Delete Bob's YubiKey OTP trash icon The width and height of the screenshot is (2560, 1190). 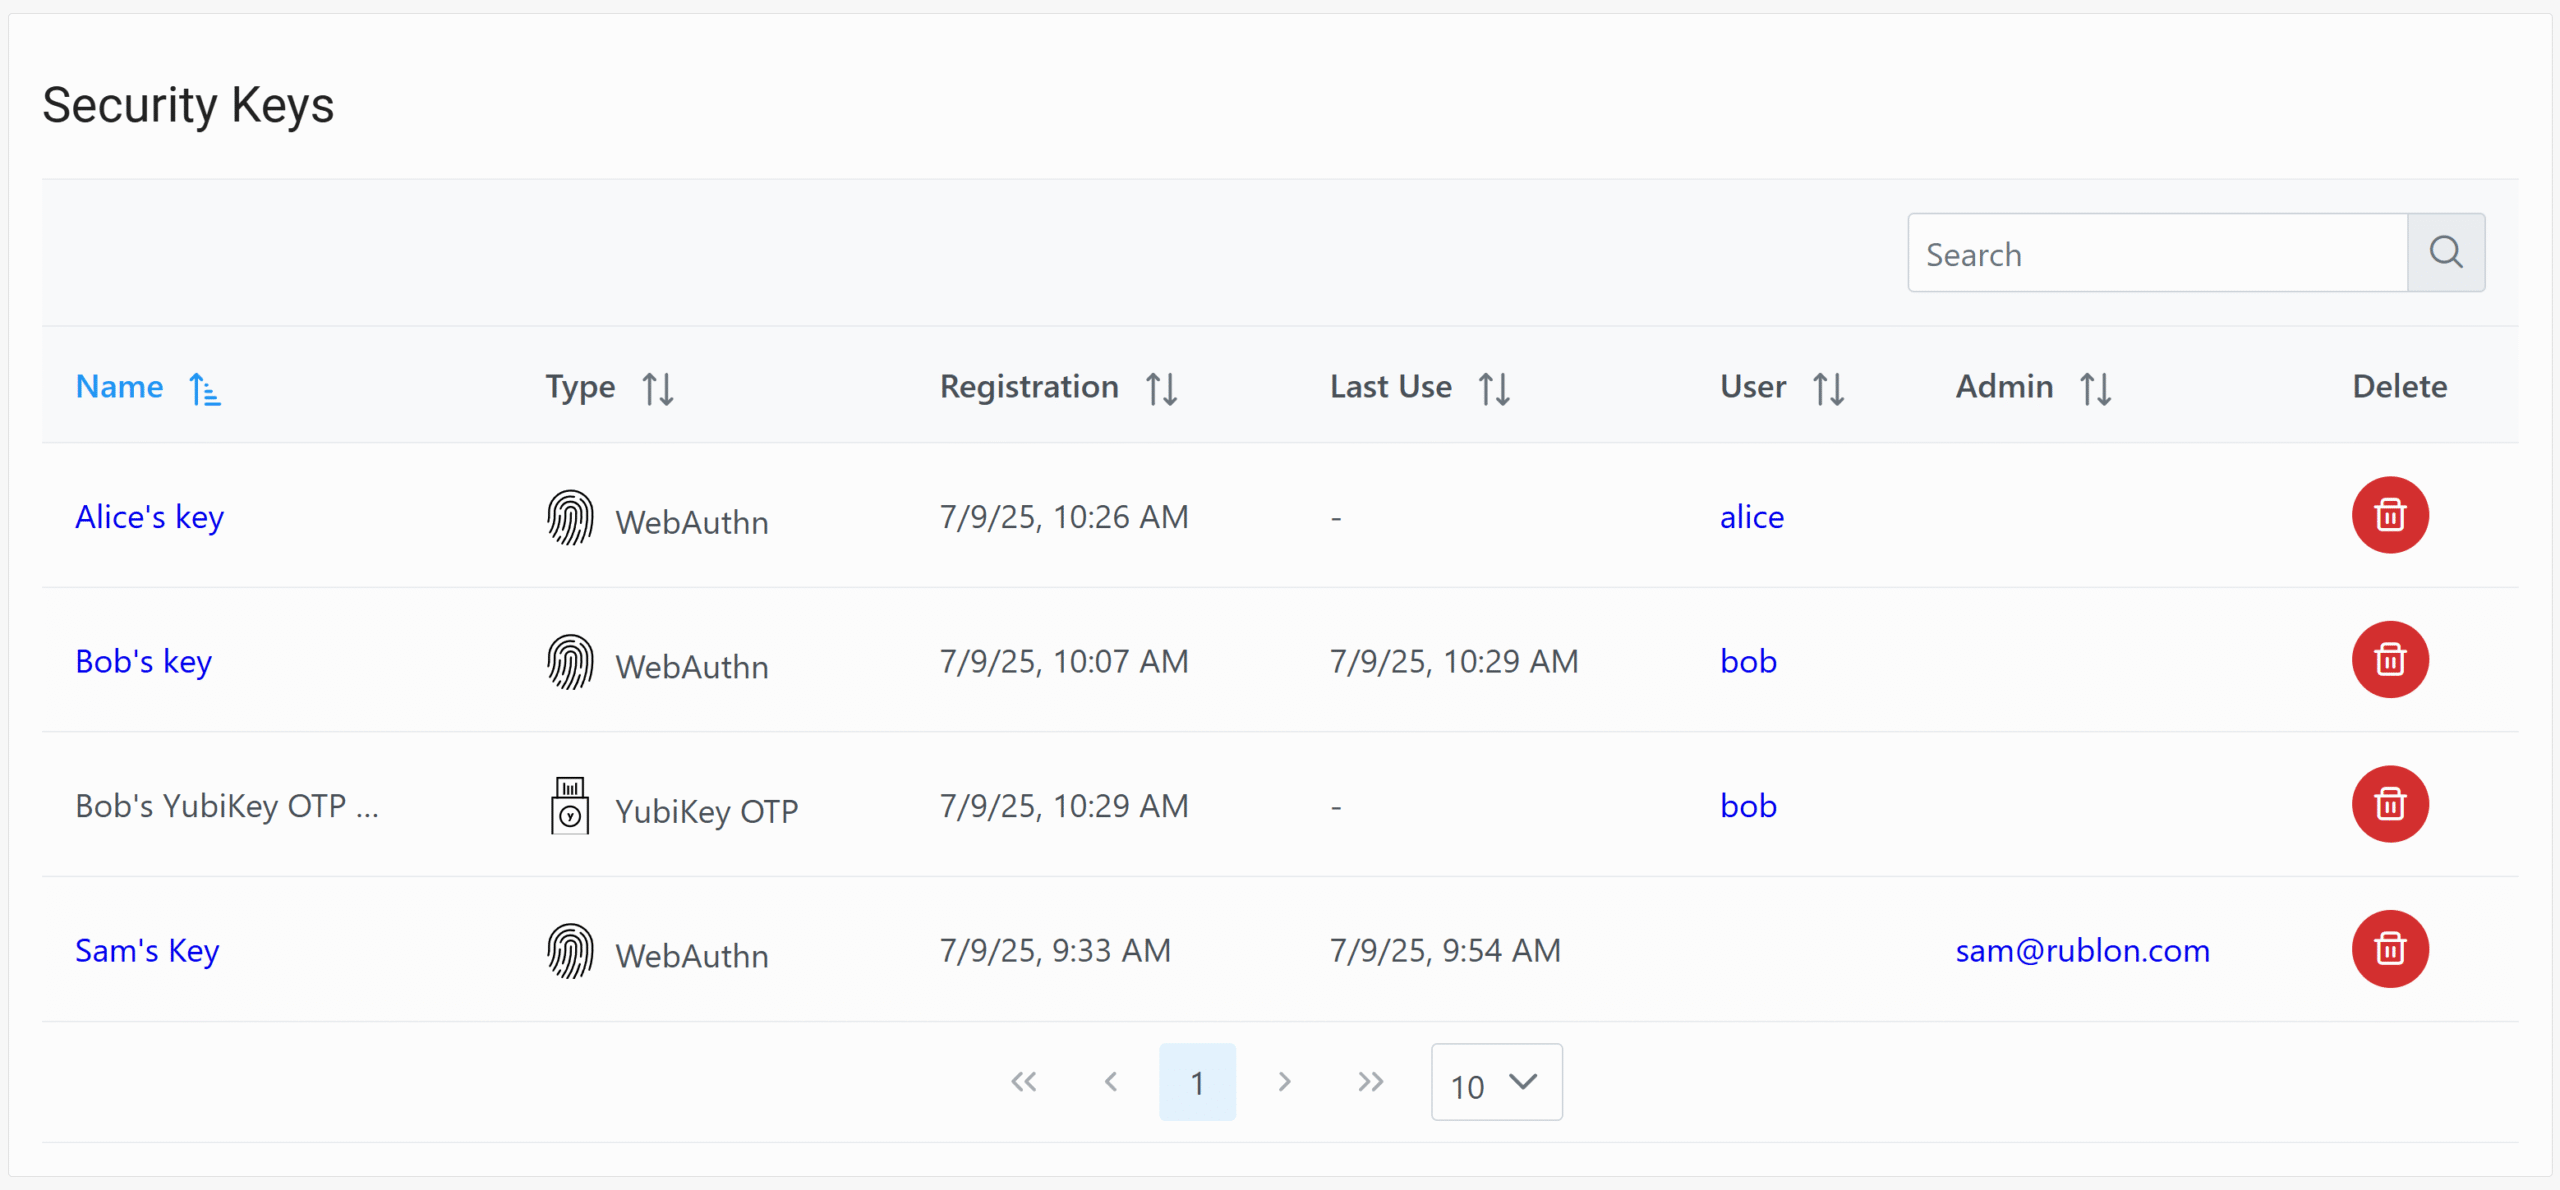click(2389, 804)
